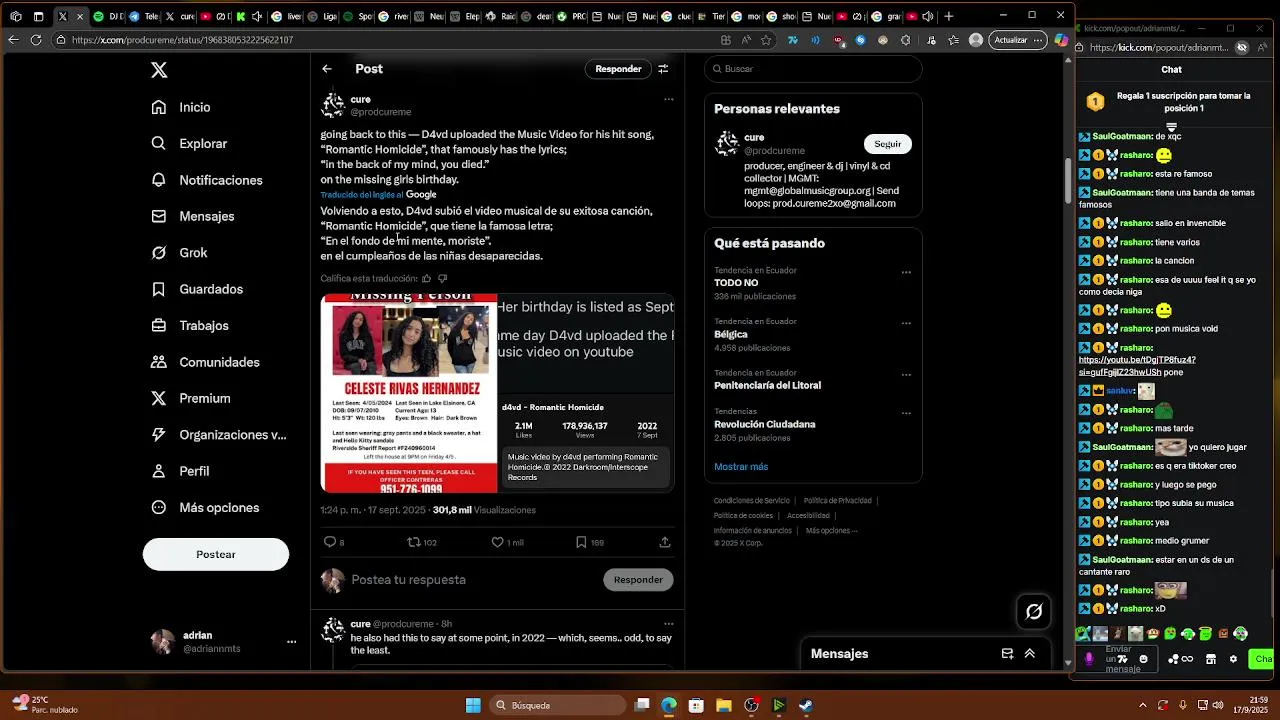Image resolution: width=1280 pixels, height=720 pixels.
Task: Click Seguir to follow cure
Action: pyautogui.click(x=887, y=144)
